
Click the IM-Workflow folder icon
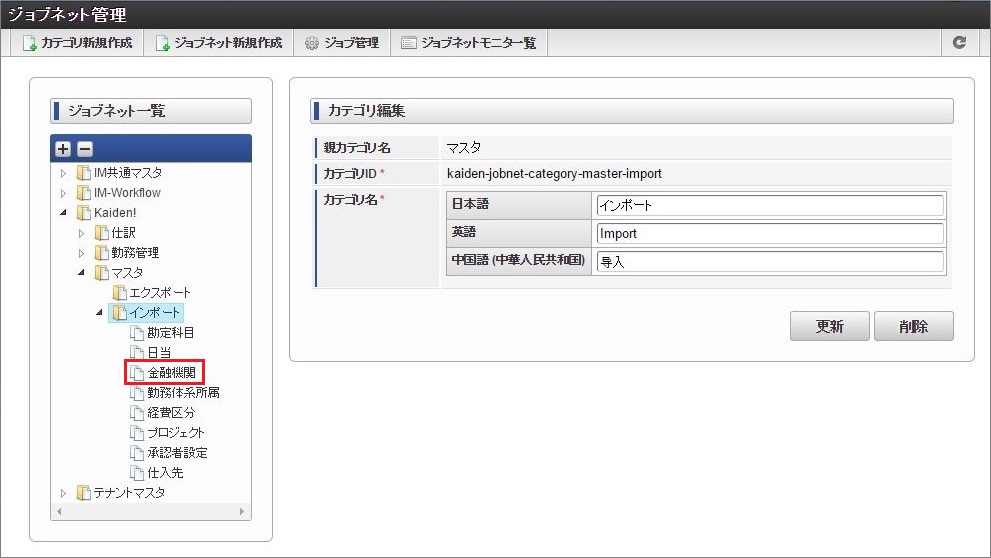click(83, 192)
